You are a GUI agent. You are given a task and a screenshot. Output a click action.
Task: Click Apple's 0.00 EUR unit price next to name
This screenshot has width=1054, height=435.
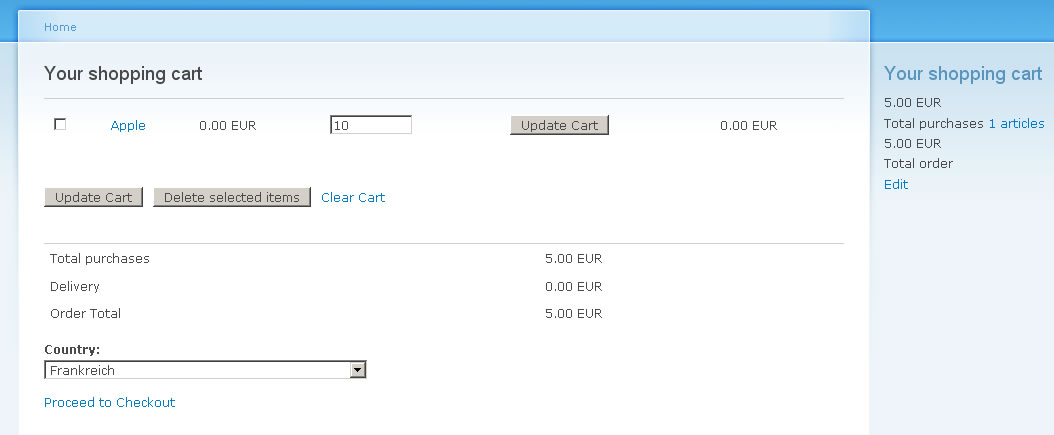[x=228, y=126]
